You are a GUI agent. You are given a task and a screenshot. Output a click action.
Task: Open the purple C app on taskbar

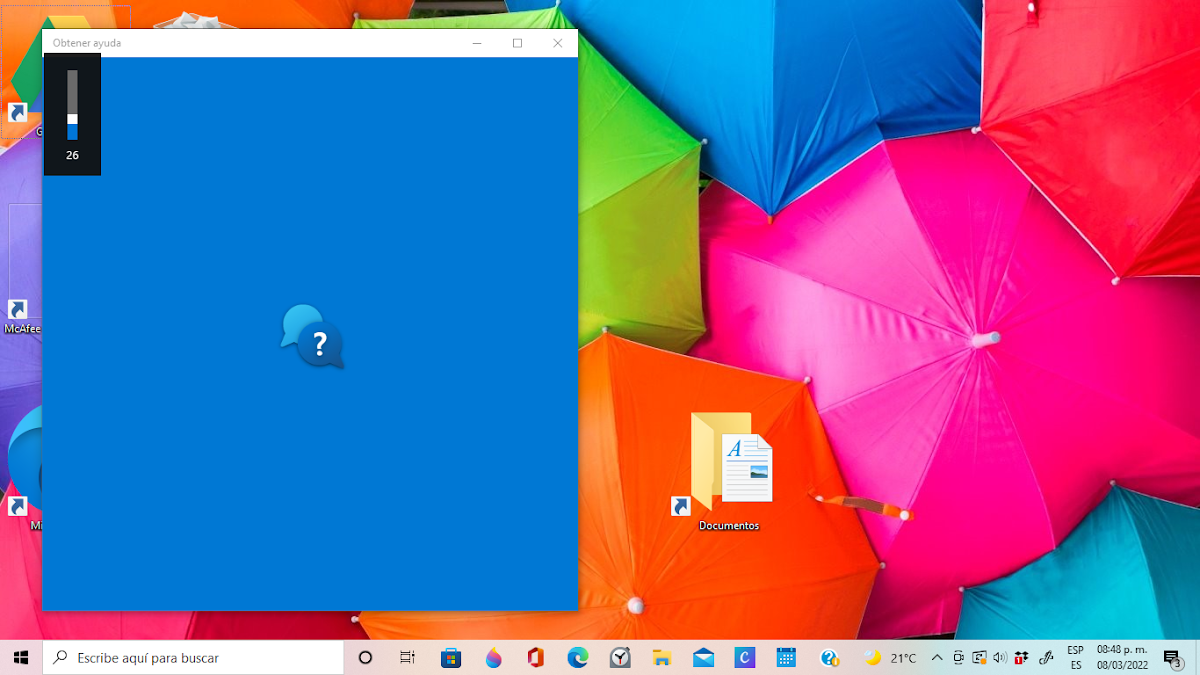click(745, 657)
